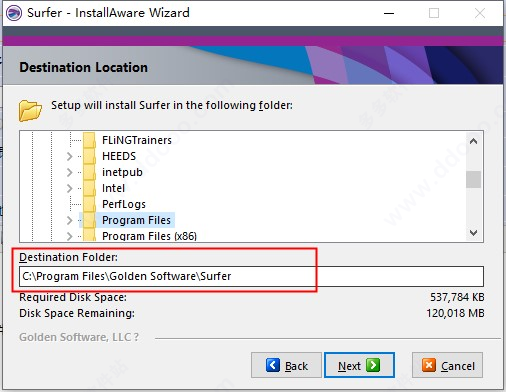Click the open folder icon beside setup text
The width and height of the screenshot is (506, 392).
point(30,110)
